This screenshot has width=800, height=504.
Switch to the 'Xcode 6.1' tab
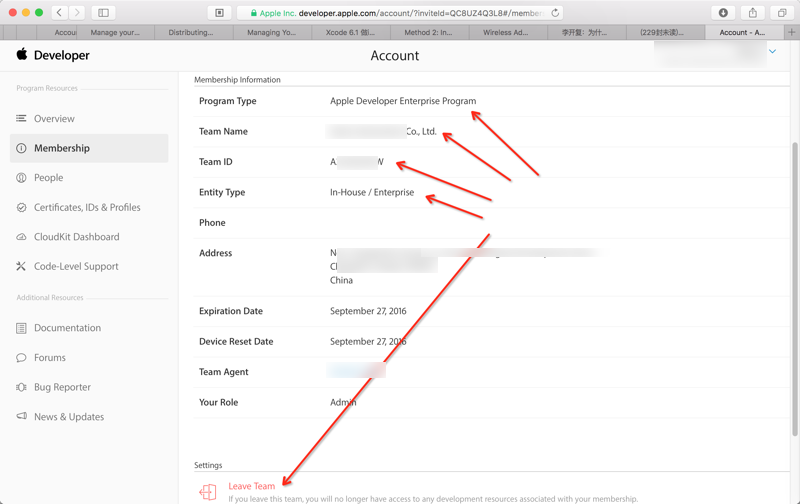click(x=351, y=32)
